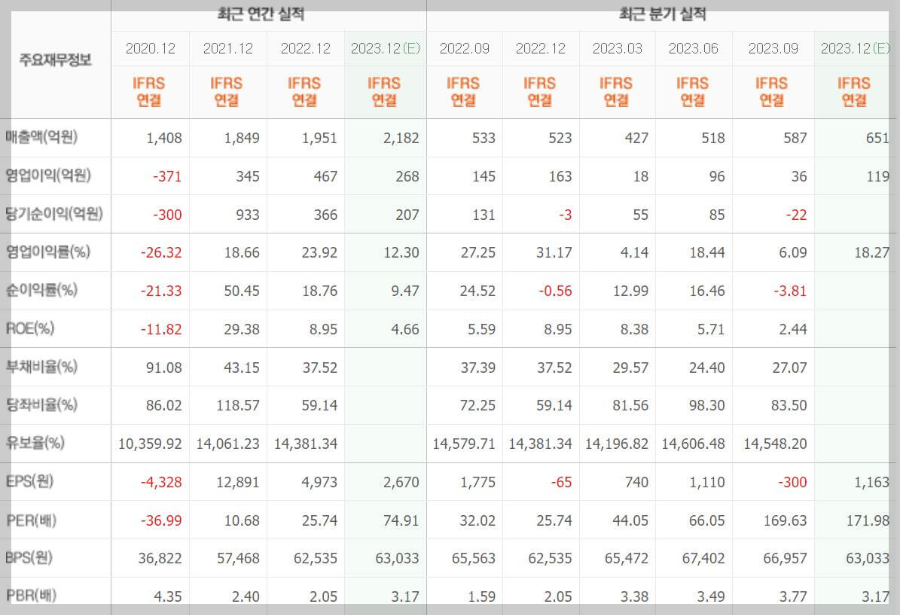Click ROE value 2.44 for 2023.09

click(793, 330)
